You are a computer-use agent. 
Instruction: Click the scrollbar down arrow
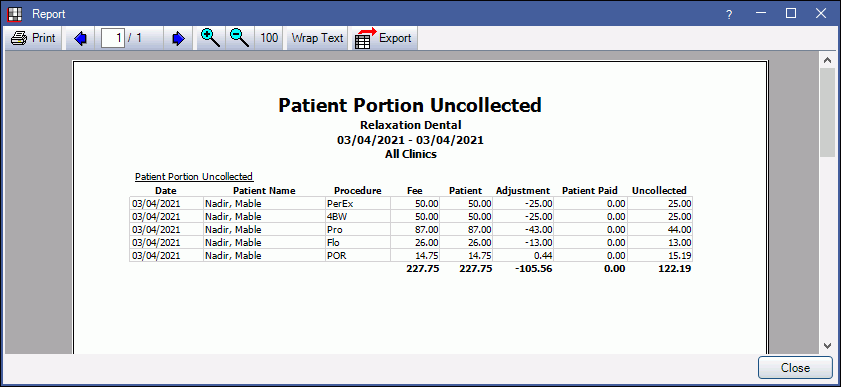(x=826, y=346)
